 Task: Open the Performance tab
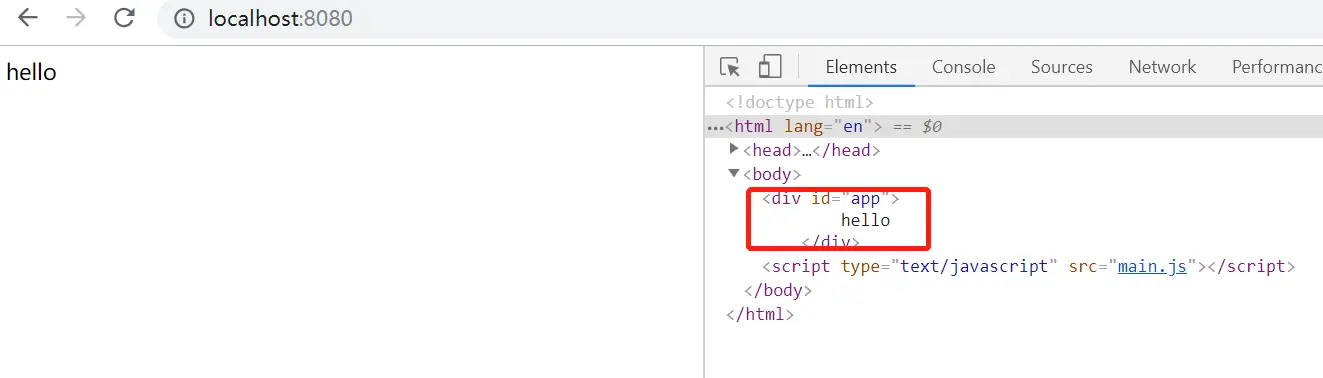1277,67
